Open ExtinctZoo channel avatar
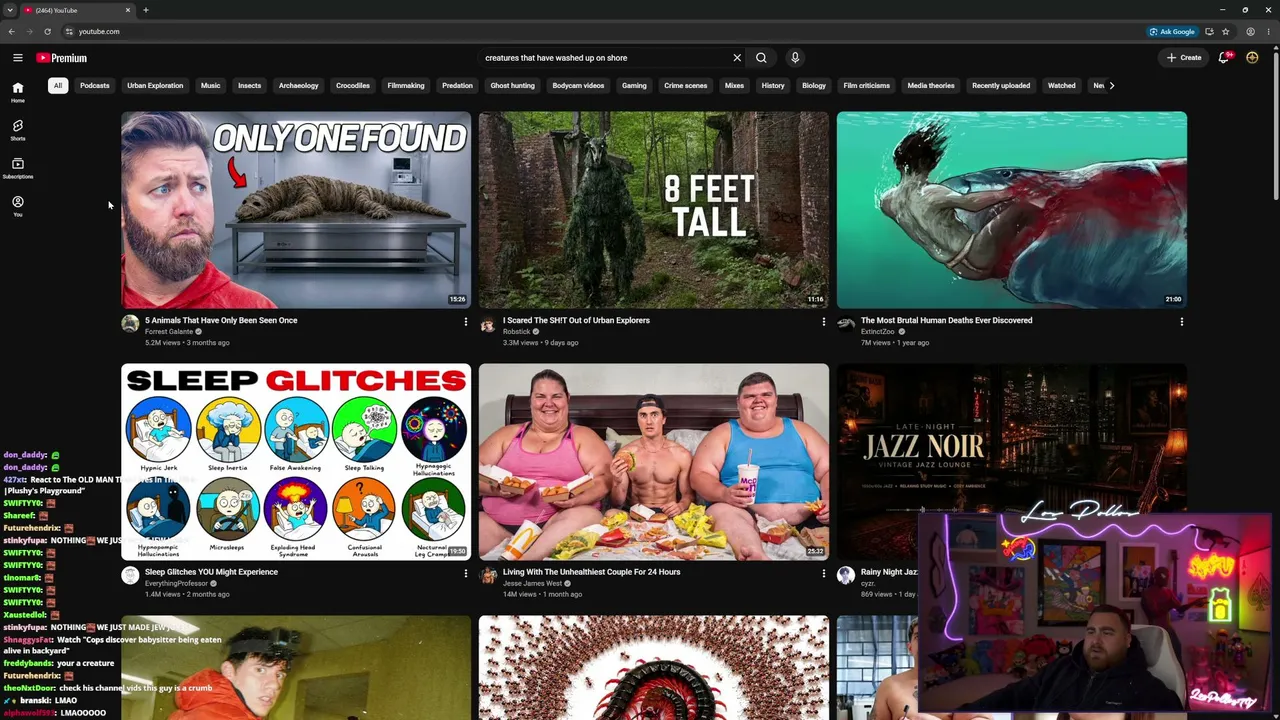1280x720 pixels. point(846,323)
